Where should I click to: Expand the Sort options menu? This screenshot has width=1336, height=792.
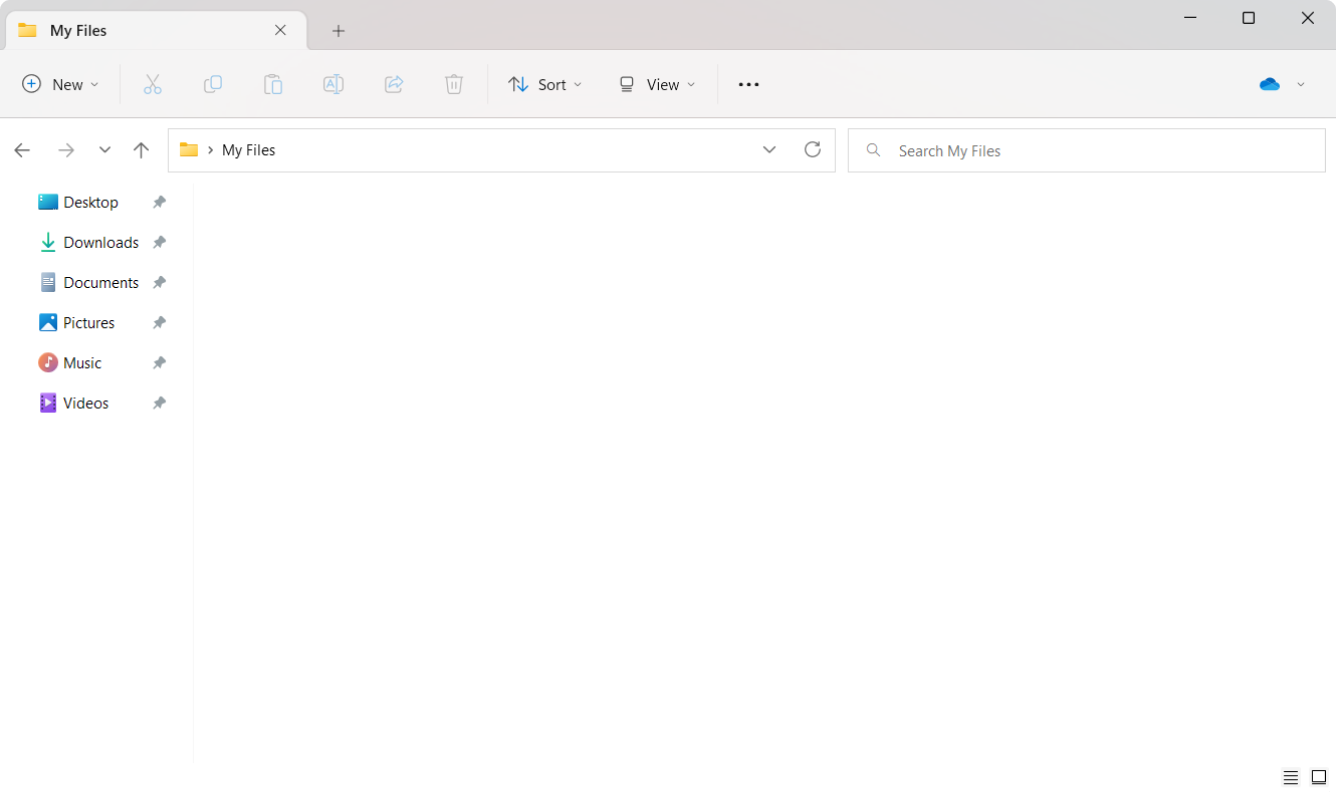click(x=545, y=85)
